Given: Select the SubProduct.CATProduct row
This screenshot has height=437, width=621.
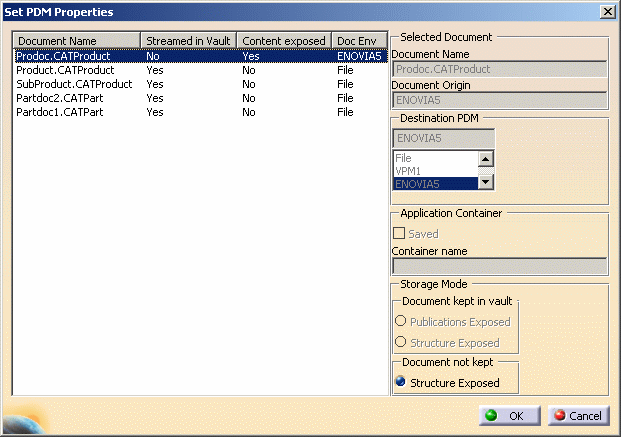Looking at the screenshot, I should (201, 84).
